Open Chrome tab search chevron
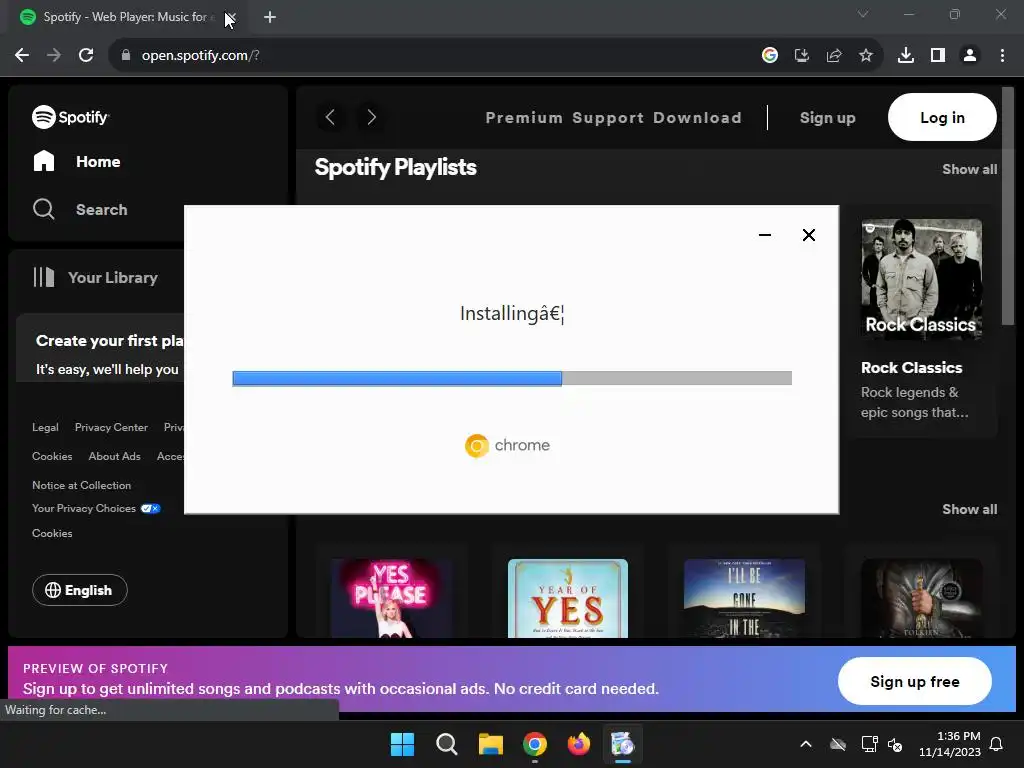The width and height of the screenshot is (1024, 768). point(863,14)
